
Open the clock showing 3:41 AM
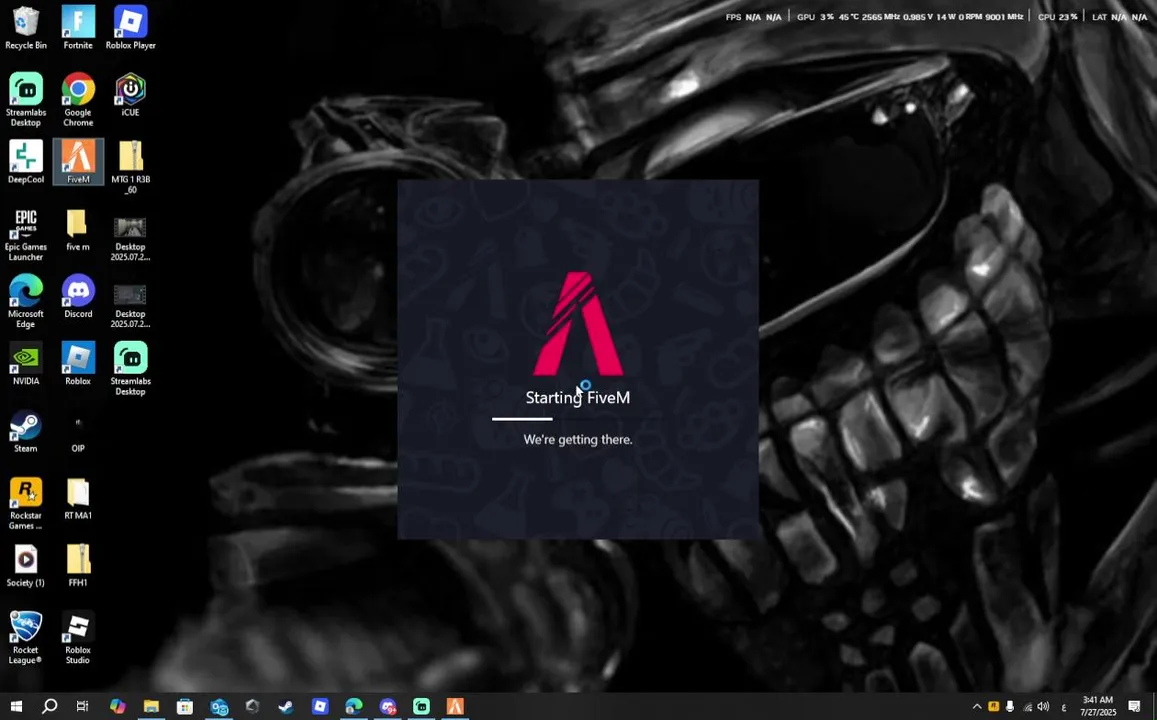[x=1099, y=706]
